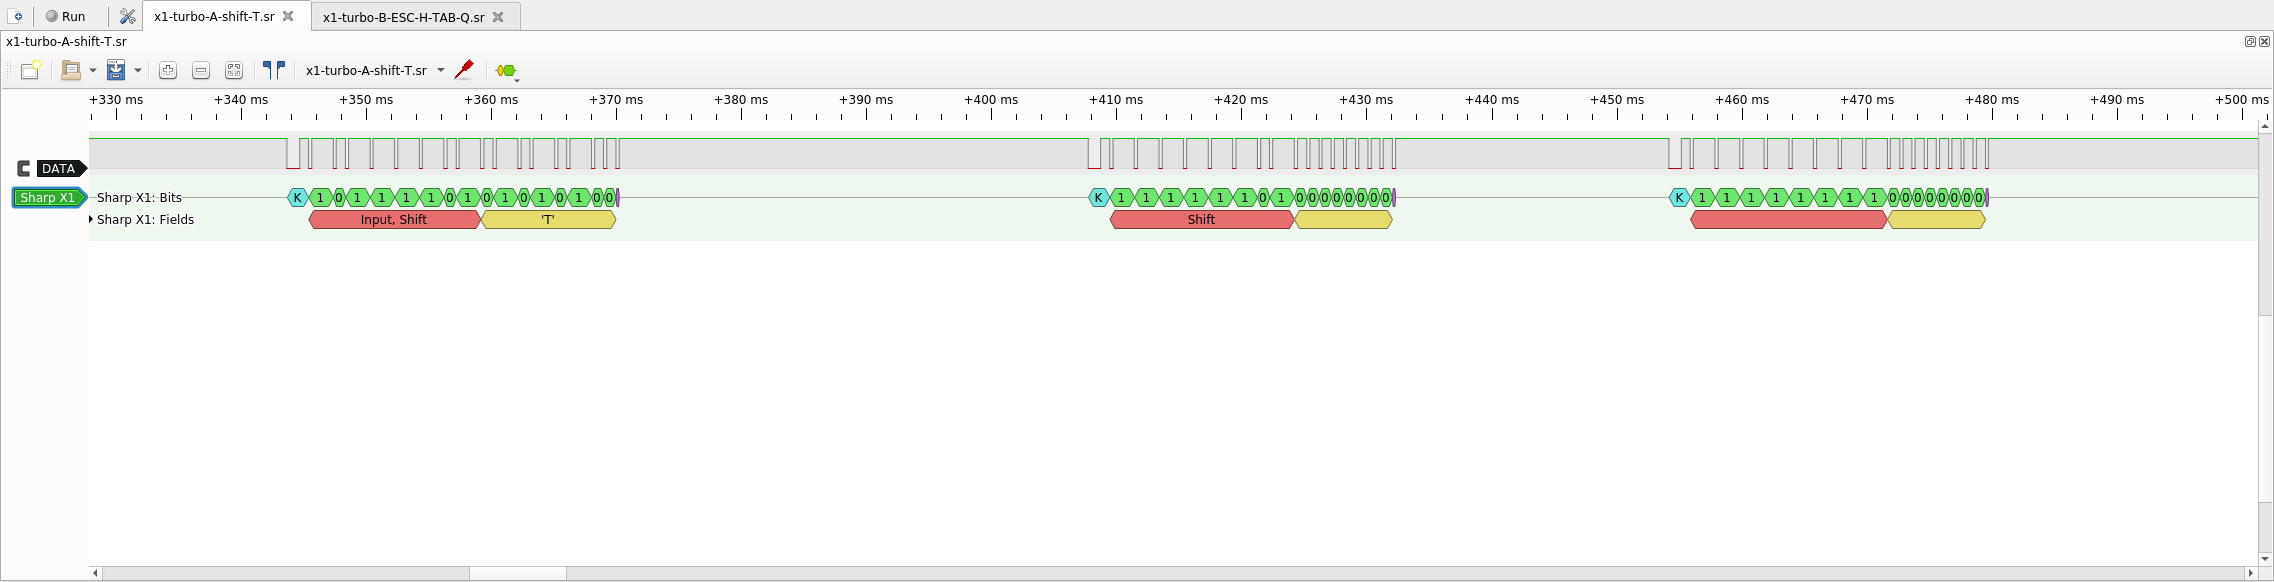This screenshot has height=582, width=2274.
Task: Expand the Sharp X1: Fields row
Action: coord(91,219)
